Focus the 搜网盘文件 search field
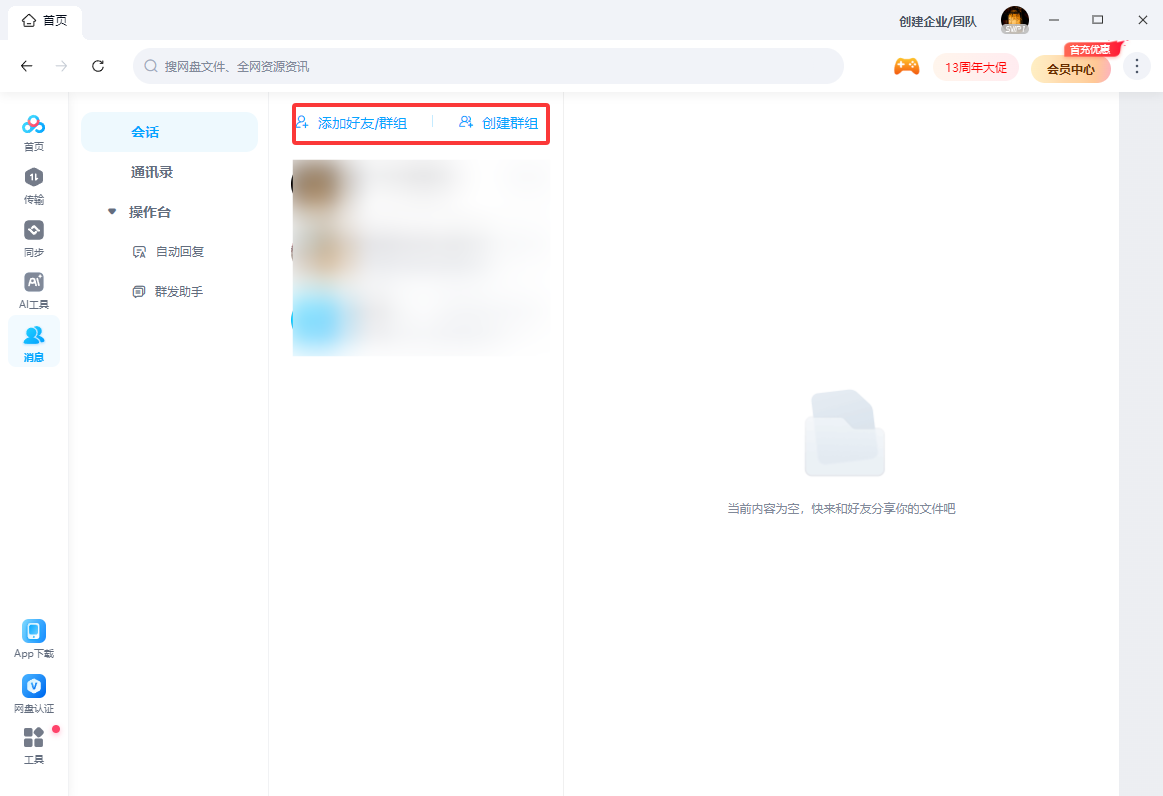1163x796 pixels. [488, 66]
